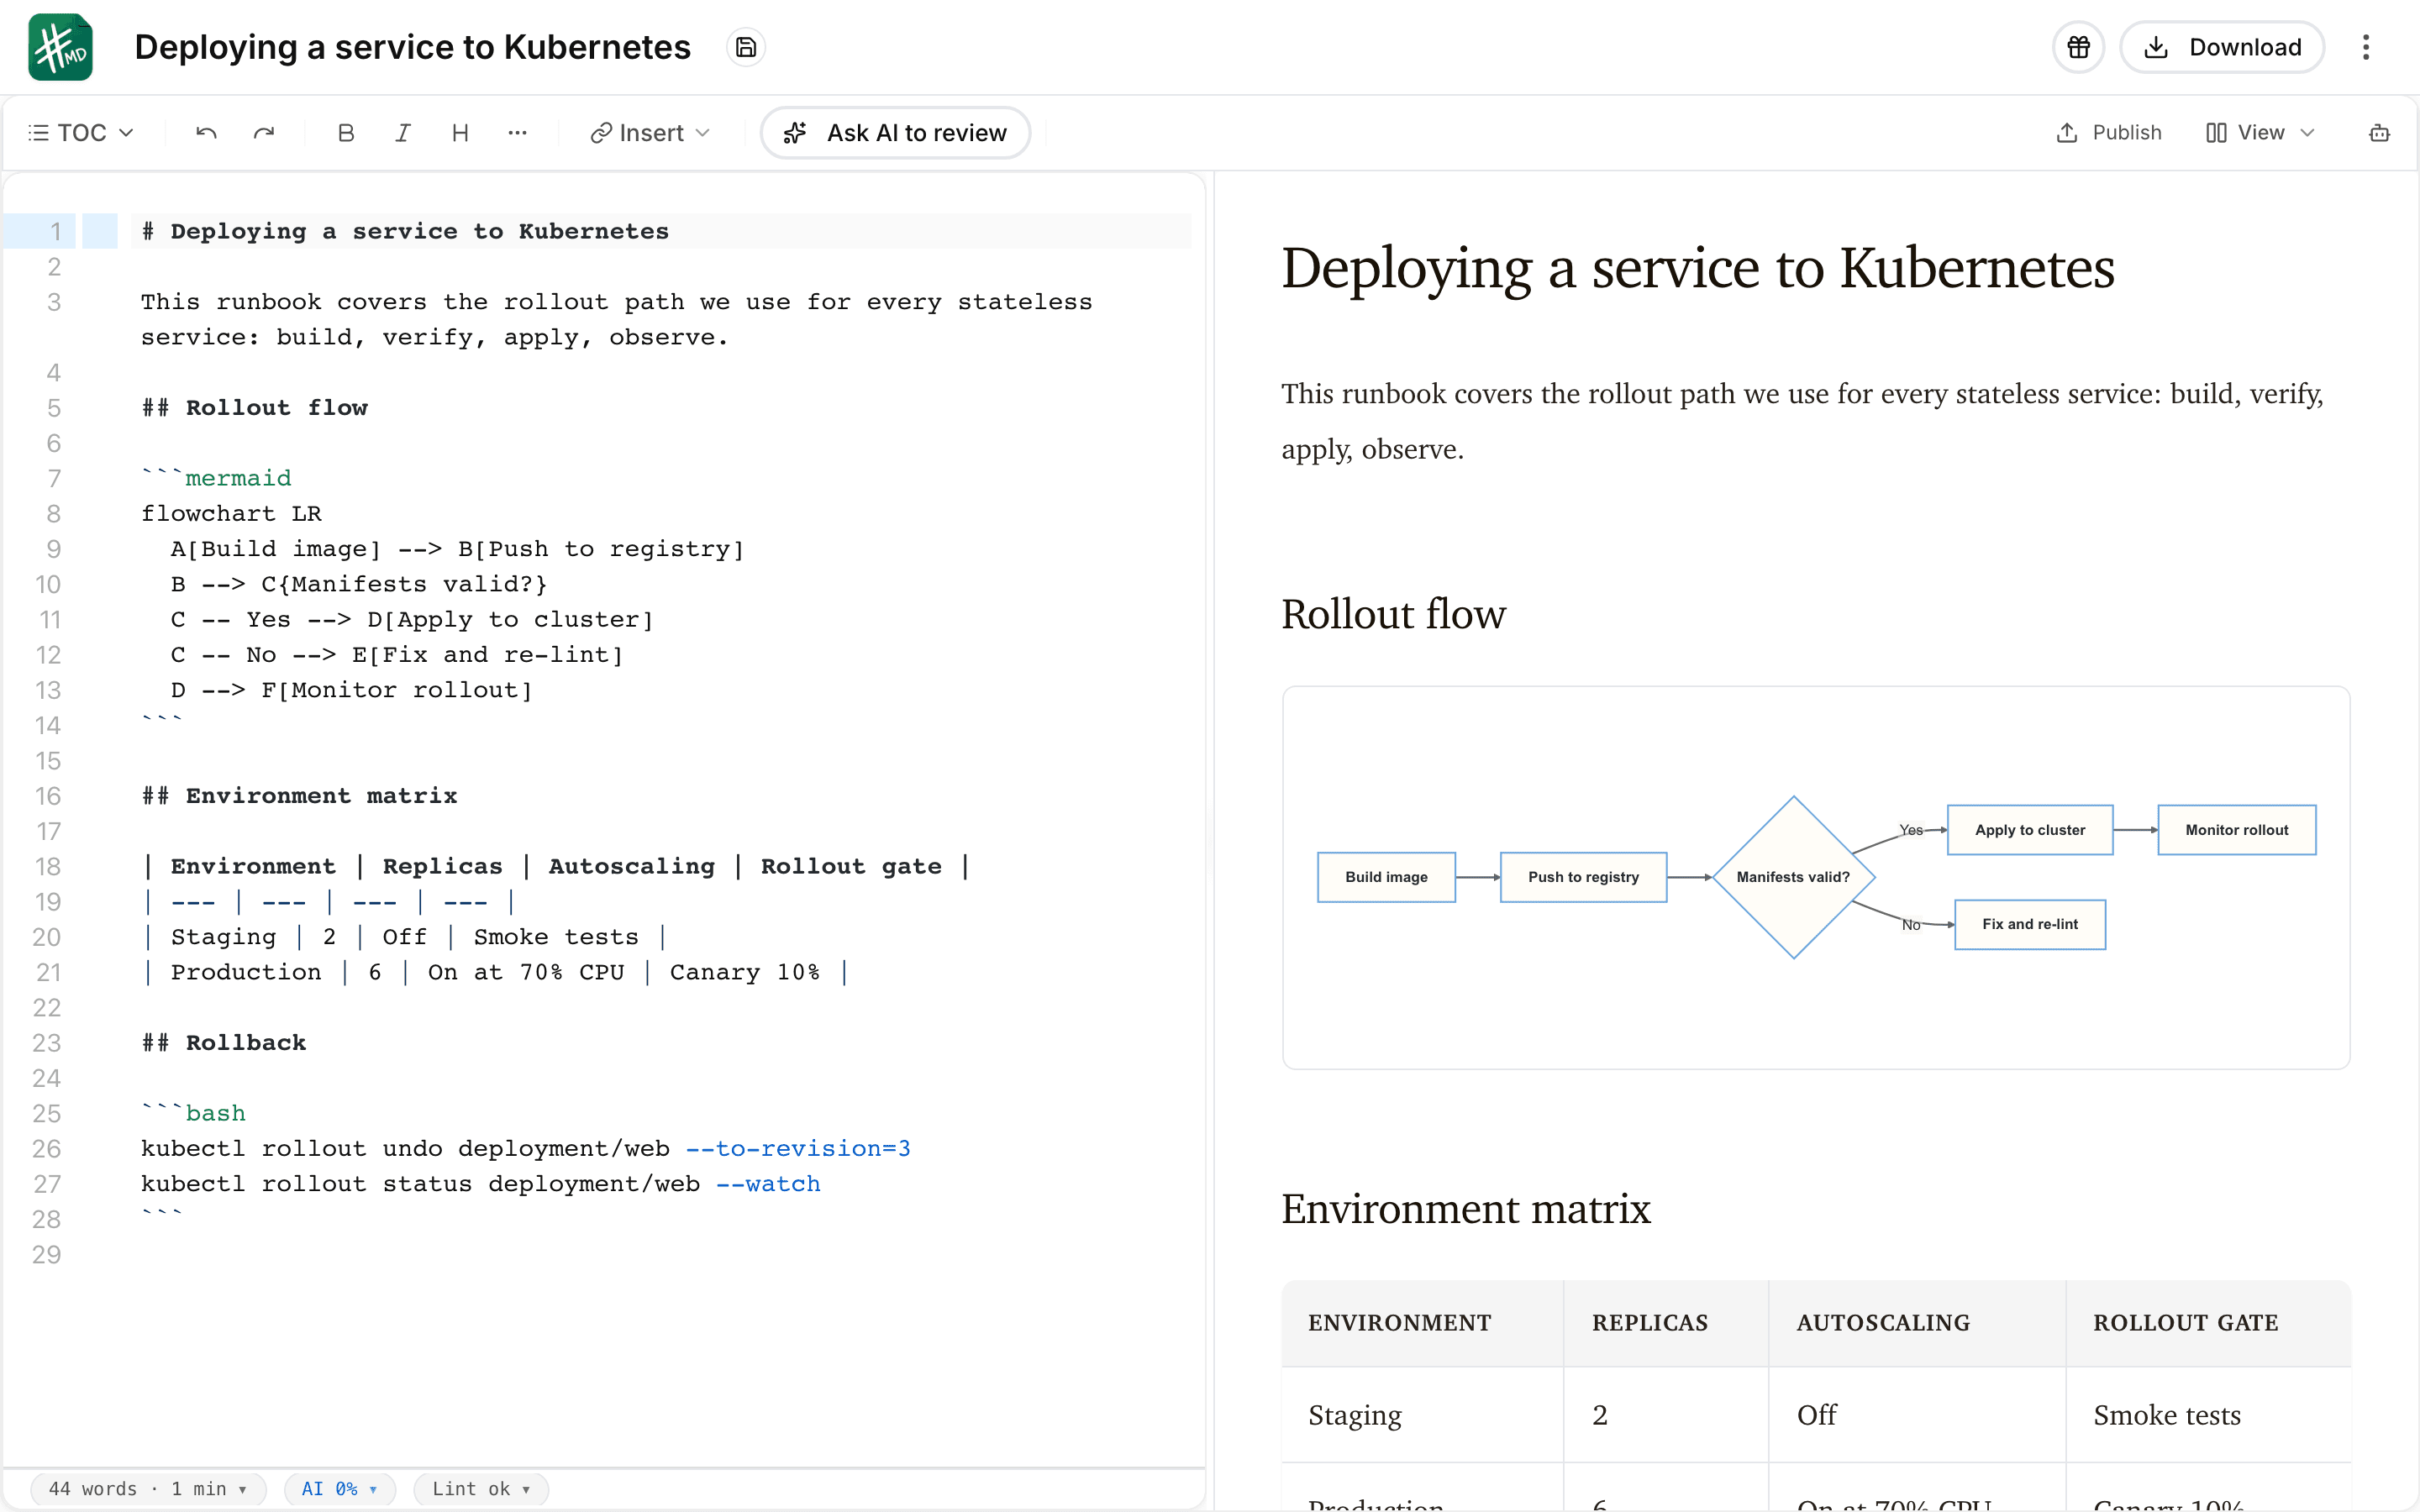Open the Lint ok status dropdown
This screenshot has width=2420, height=1512.
point(481,1489)
